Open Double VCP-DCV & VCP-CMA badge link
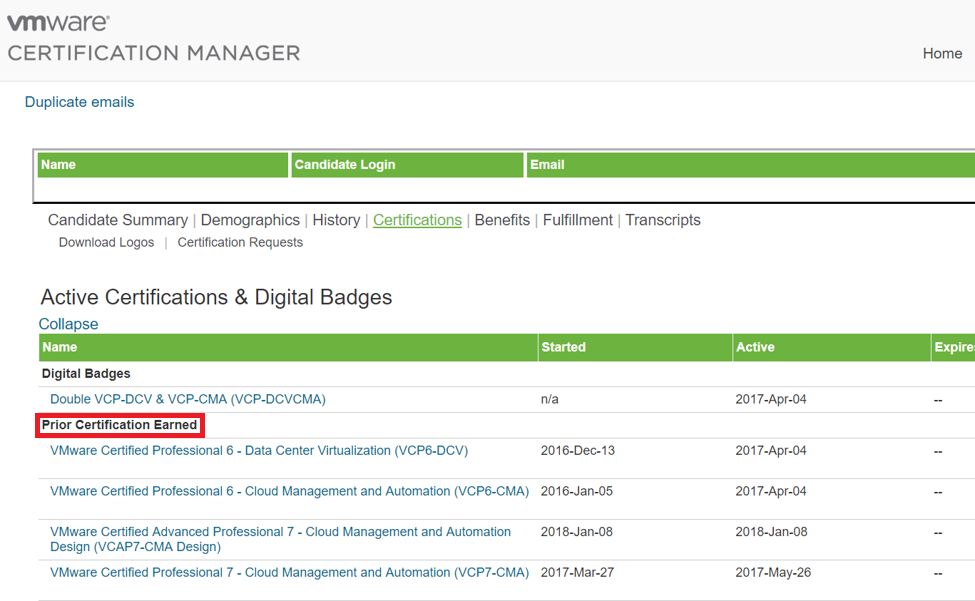Screen dimensions: 975x601 pos(188,399)
